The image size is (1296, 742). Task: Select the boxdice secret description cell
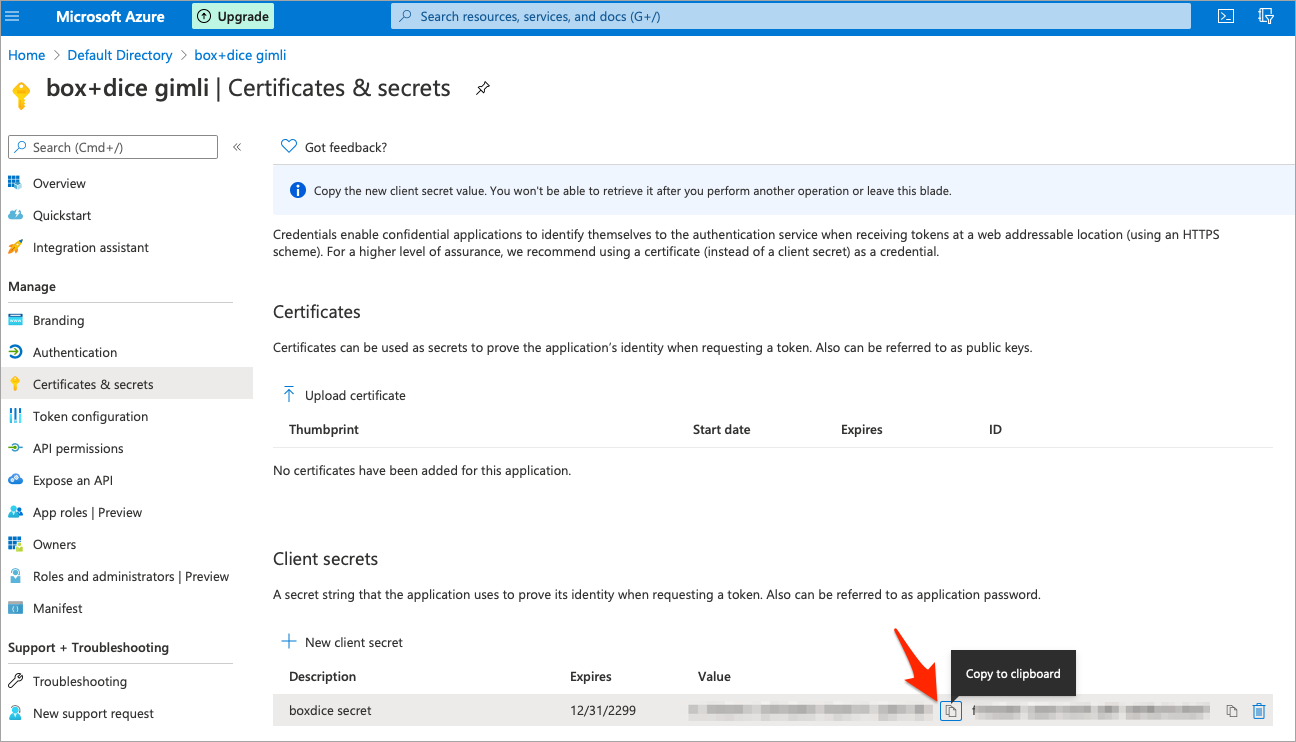tap(330, 710)
